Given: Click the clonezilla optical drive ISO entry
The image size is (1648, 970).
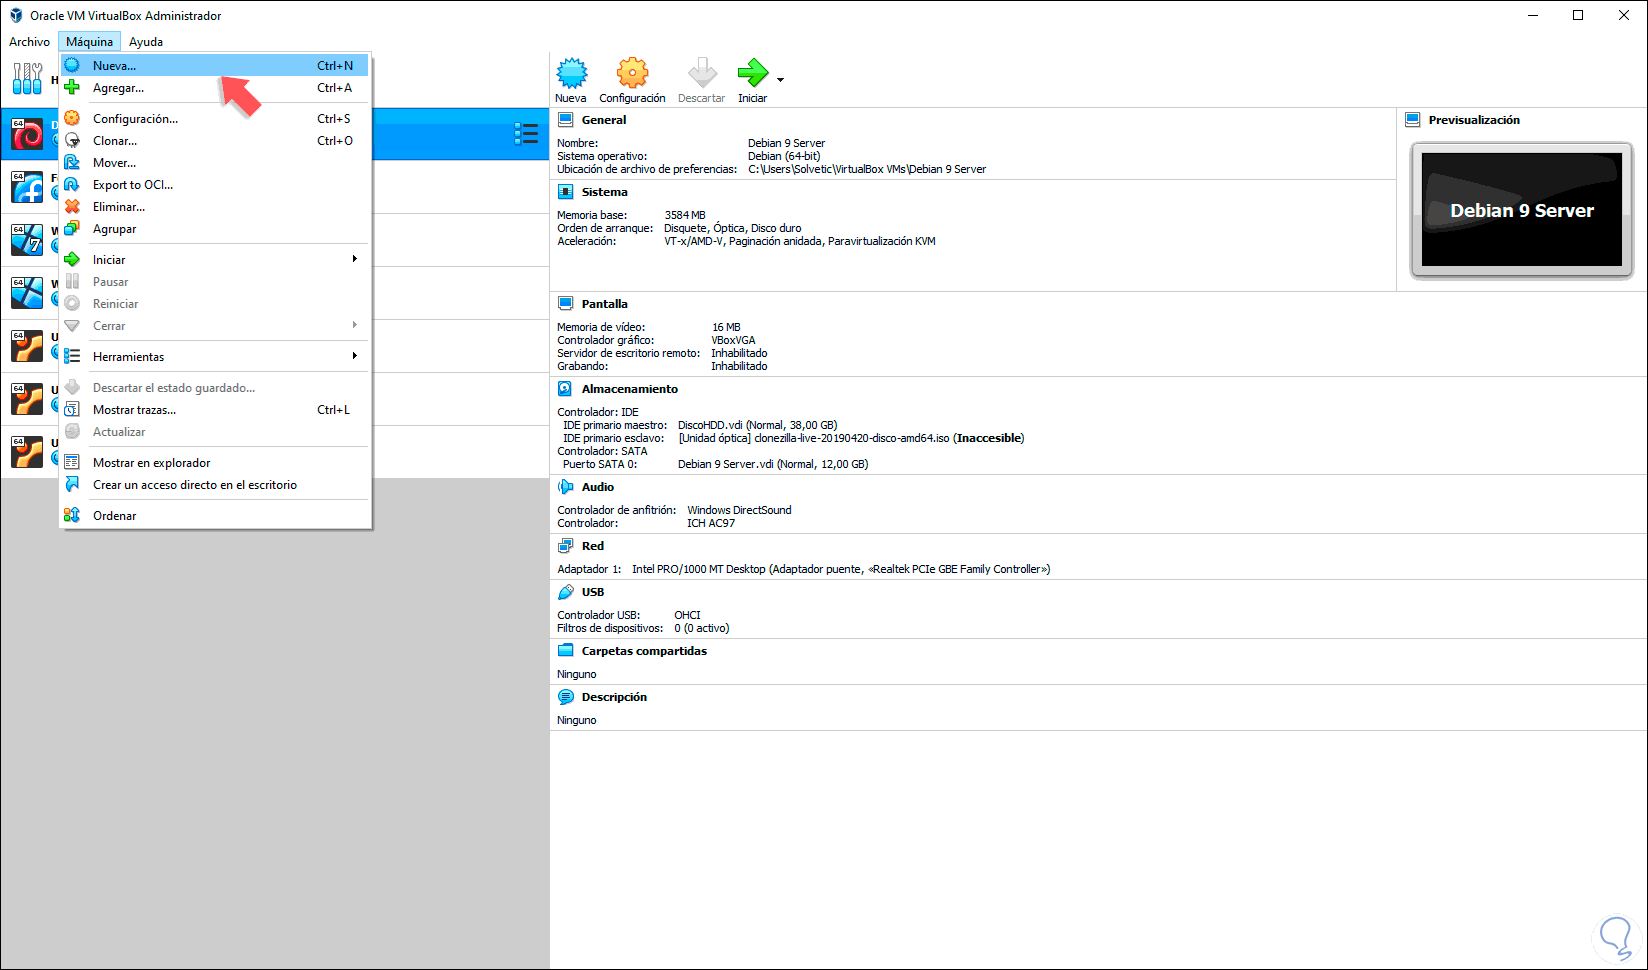Looking at the screenshot, I should point(851,438).
